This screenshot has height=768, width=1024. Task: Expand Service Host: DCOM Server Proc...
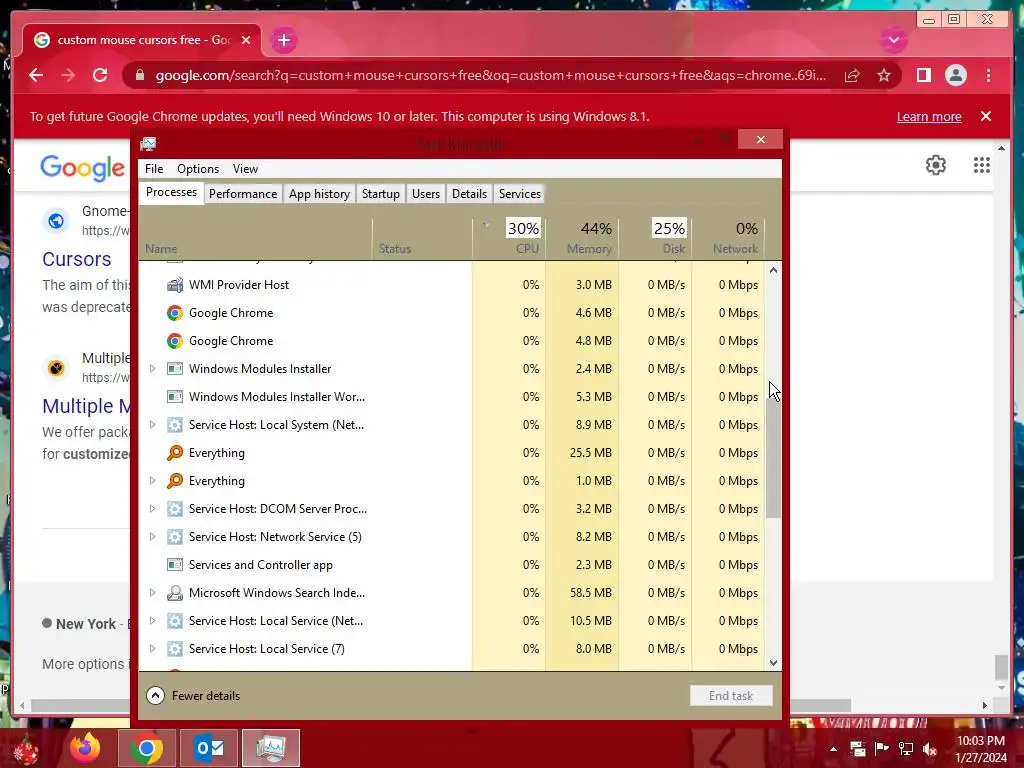[152, 509]
